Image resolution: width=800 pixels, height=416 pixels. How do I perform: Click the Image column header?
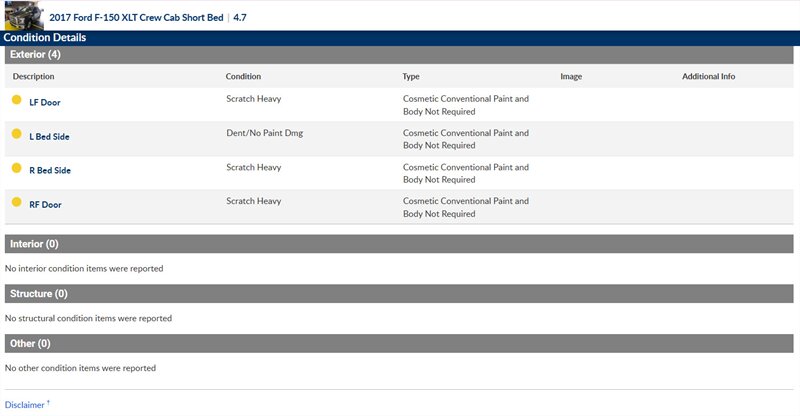click(571, 76)
